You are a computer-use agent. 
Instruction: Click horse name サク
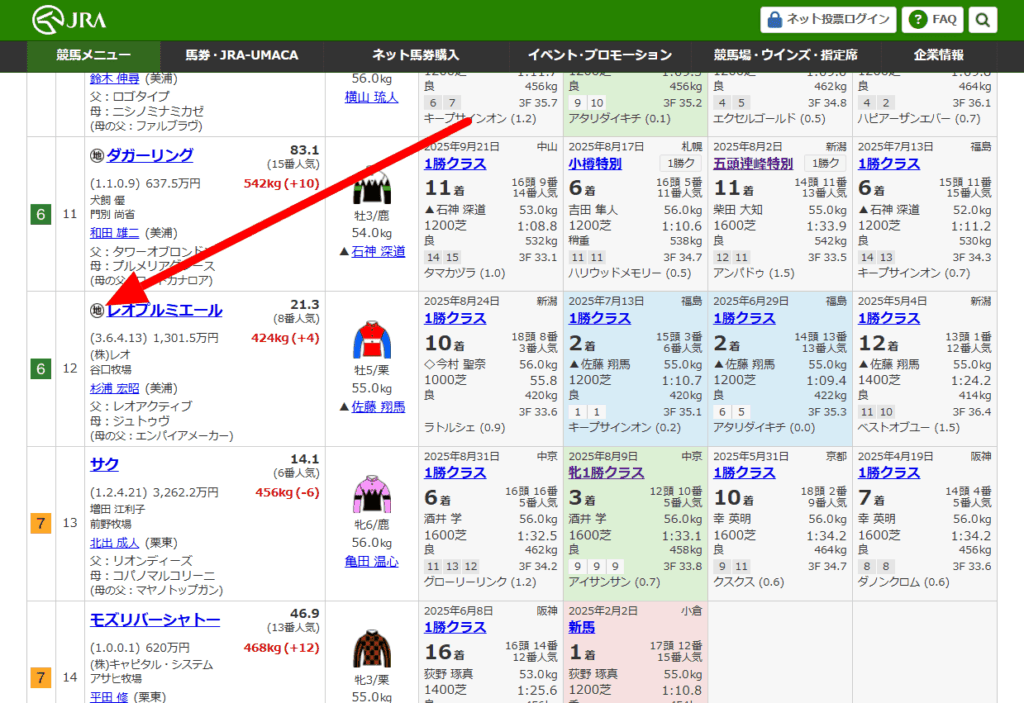pos(104,464)
